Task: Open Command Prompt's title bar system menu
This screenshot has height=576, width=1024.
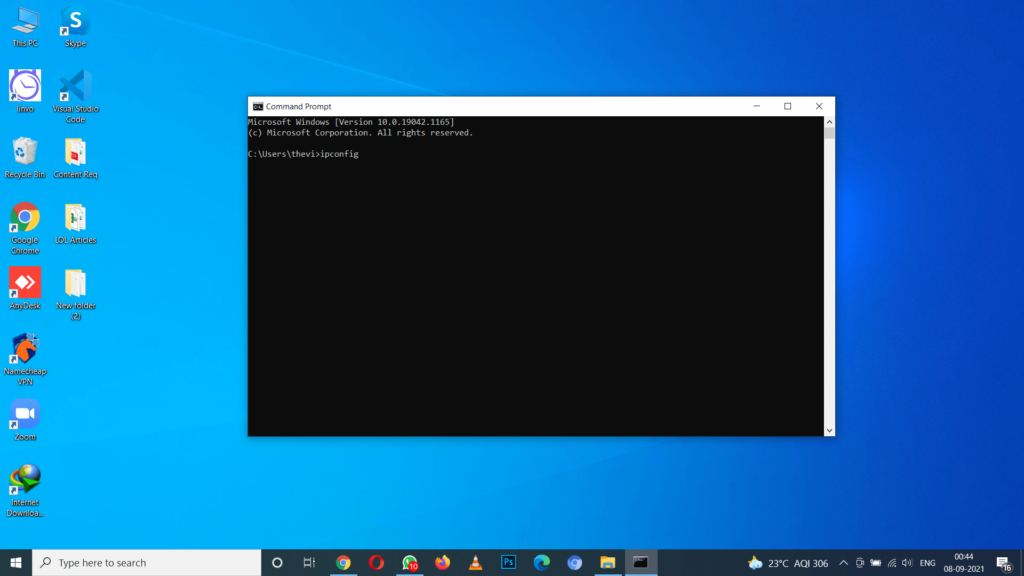Action: 256,106
